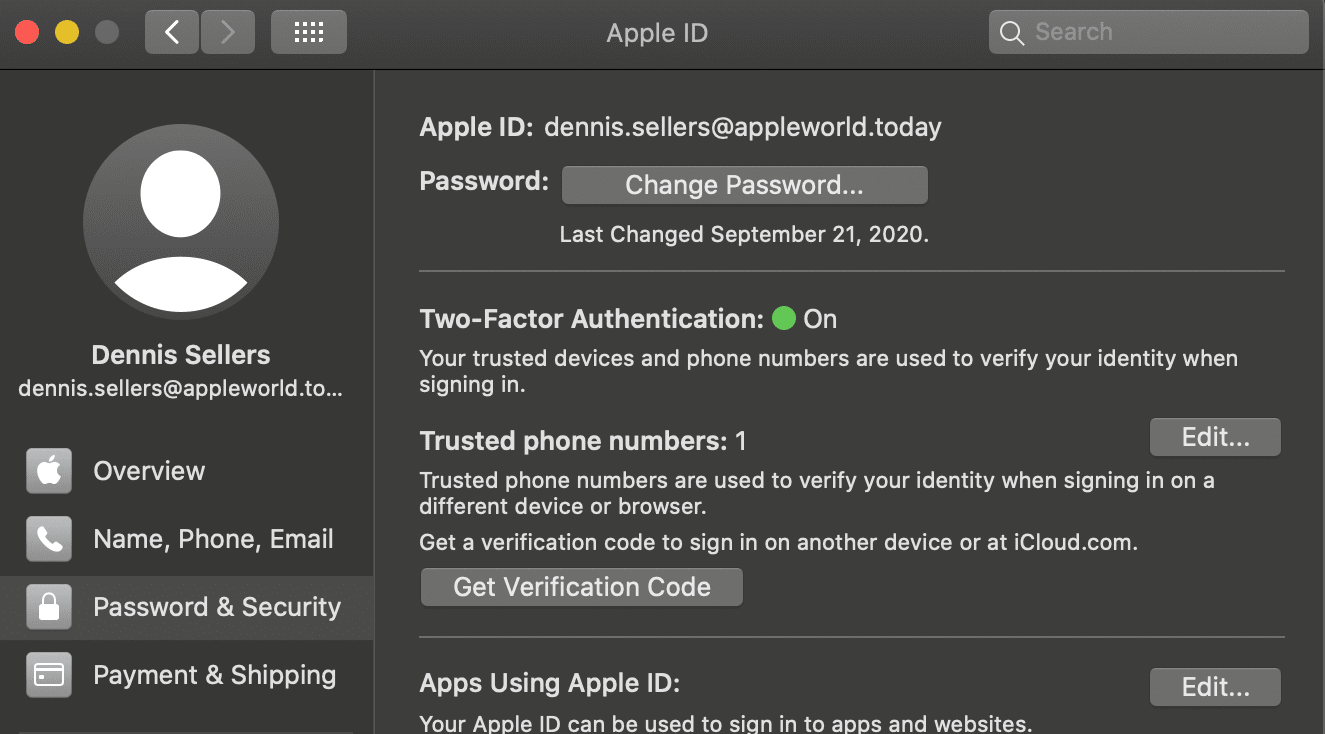Click the show all preferences grid icon
This screenshot has height=734, width=1325.
pos(308,33)
